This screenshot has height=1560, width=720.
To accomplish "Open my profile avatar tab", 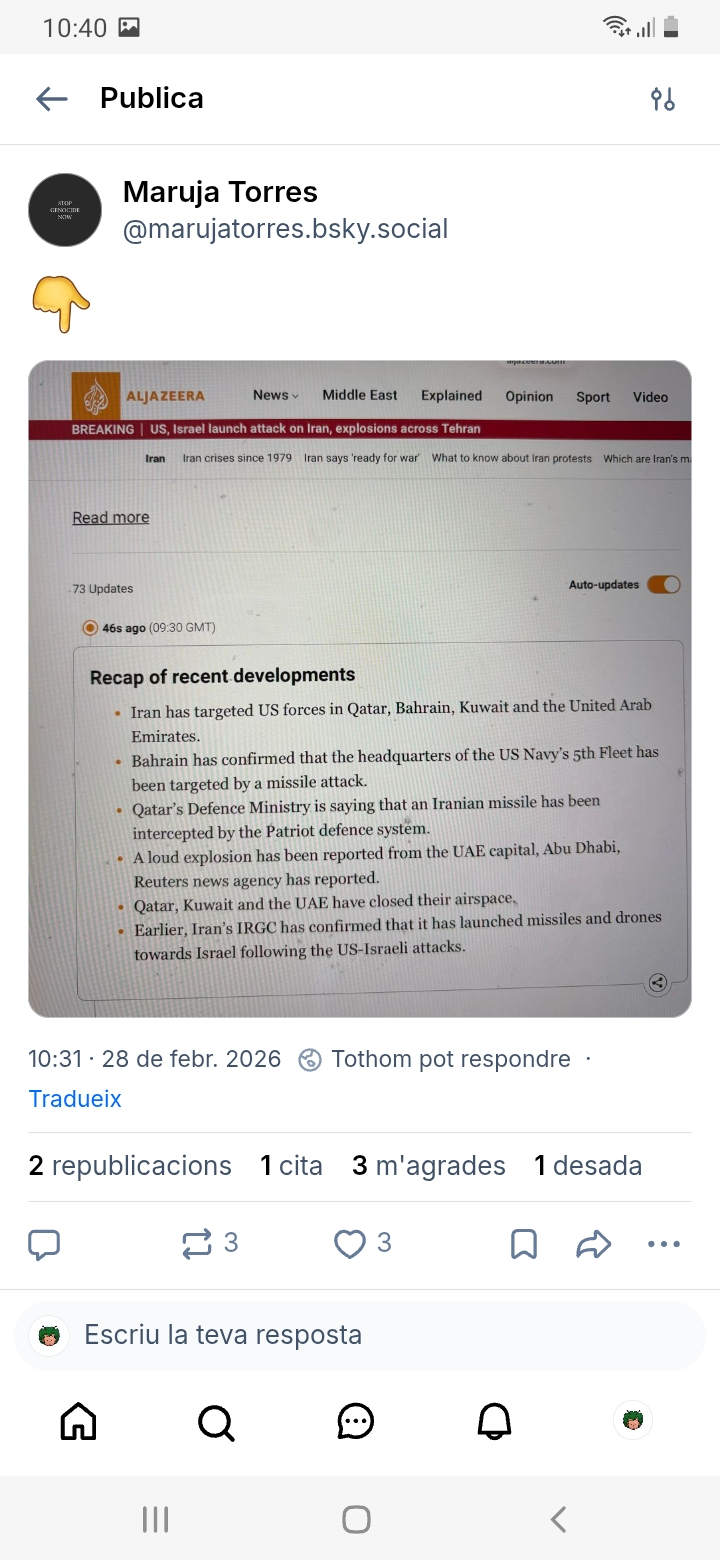I will pos(632,1420).
